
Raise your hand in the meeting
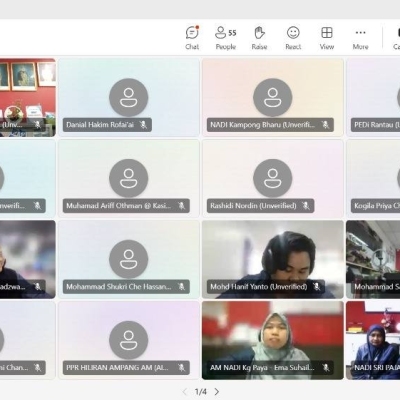click(x=259, y=38)
